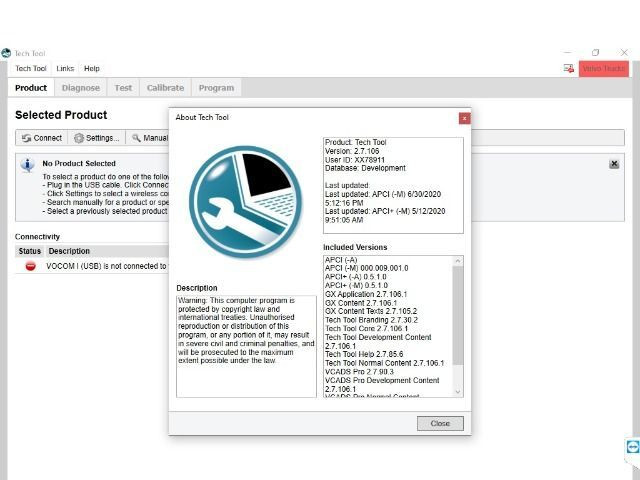Select 'GX Application 2.7.106.1' entry

click(366, 294)
